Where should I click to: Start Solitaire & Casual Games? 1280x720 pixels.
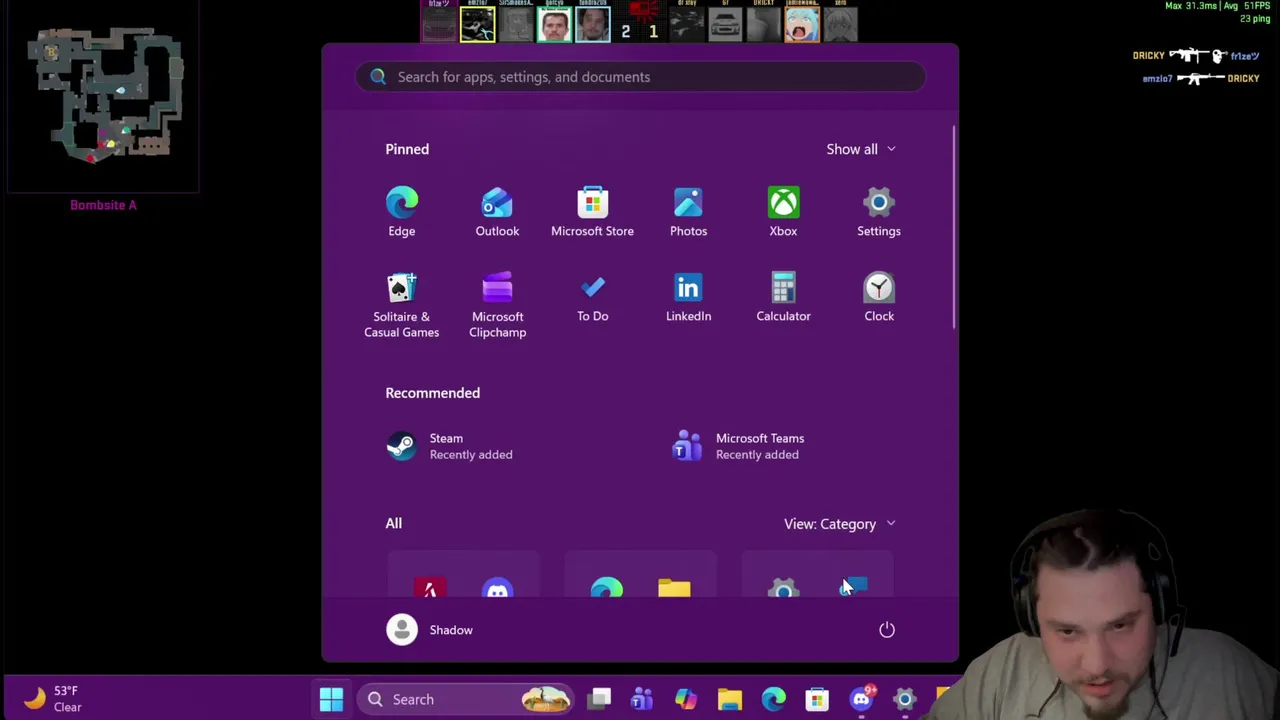(x=401, y=306)
